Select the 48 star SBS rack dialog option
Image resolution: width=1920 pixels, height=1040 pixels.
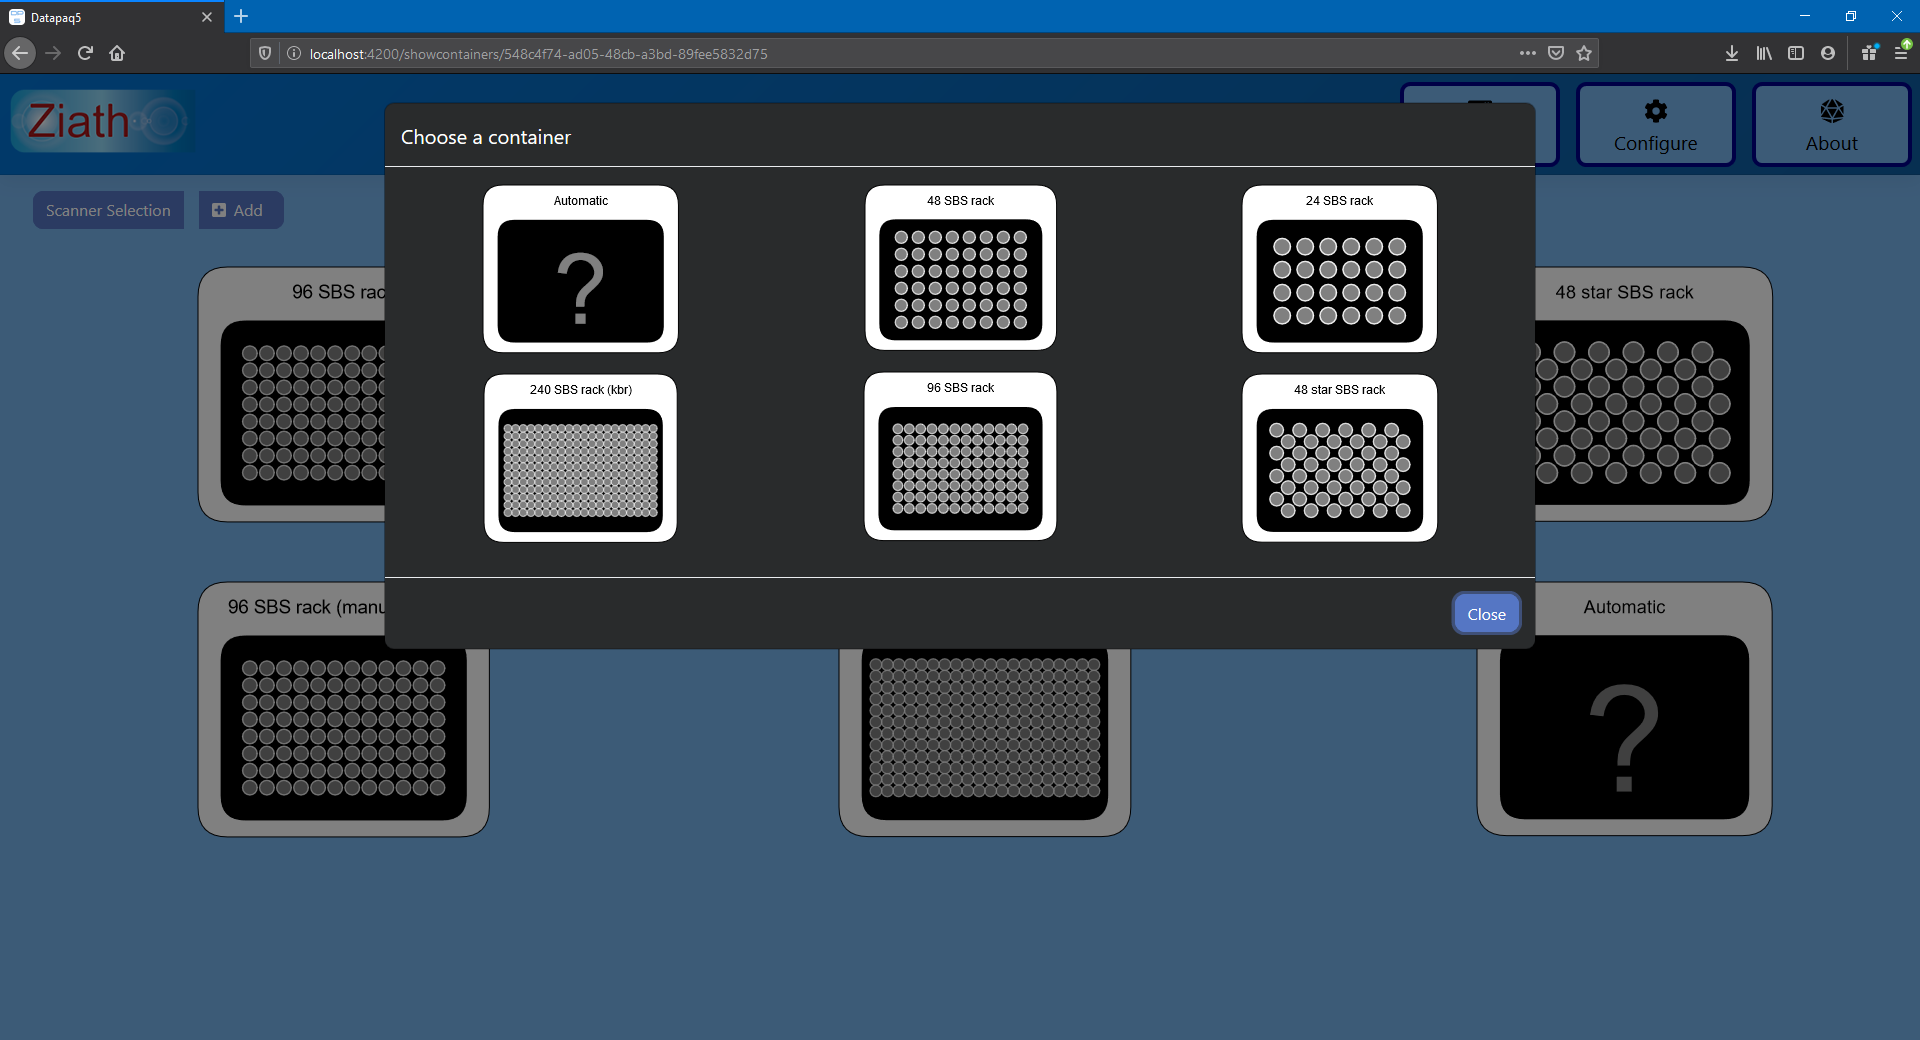(1339, 458)
